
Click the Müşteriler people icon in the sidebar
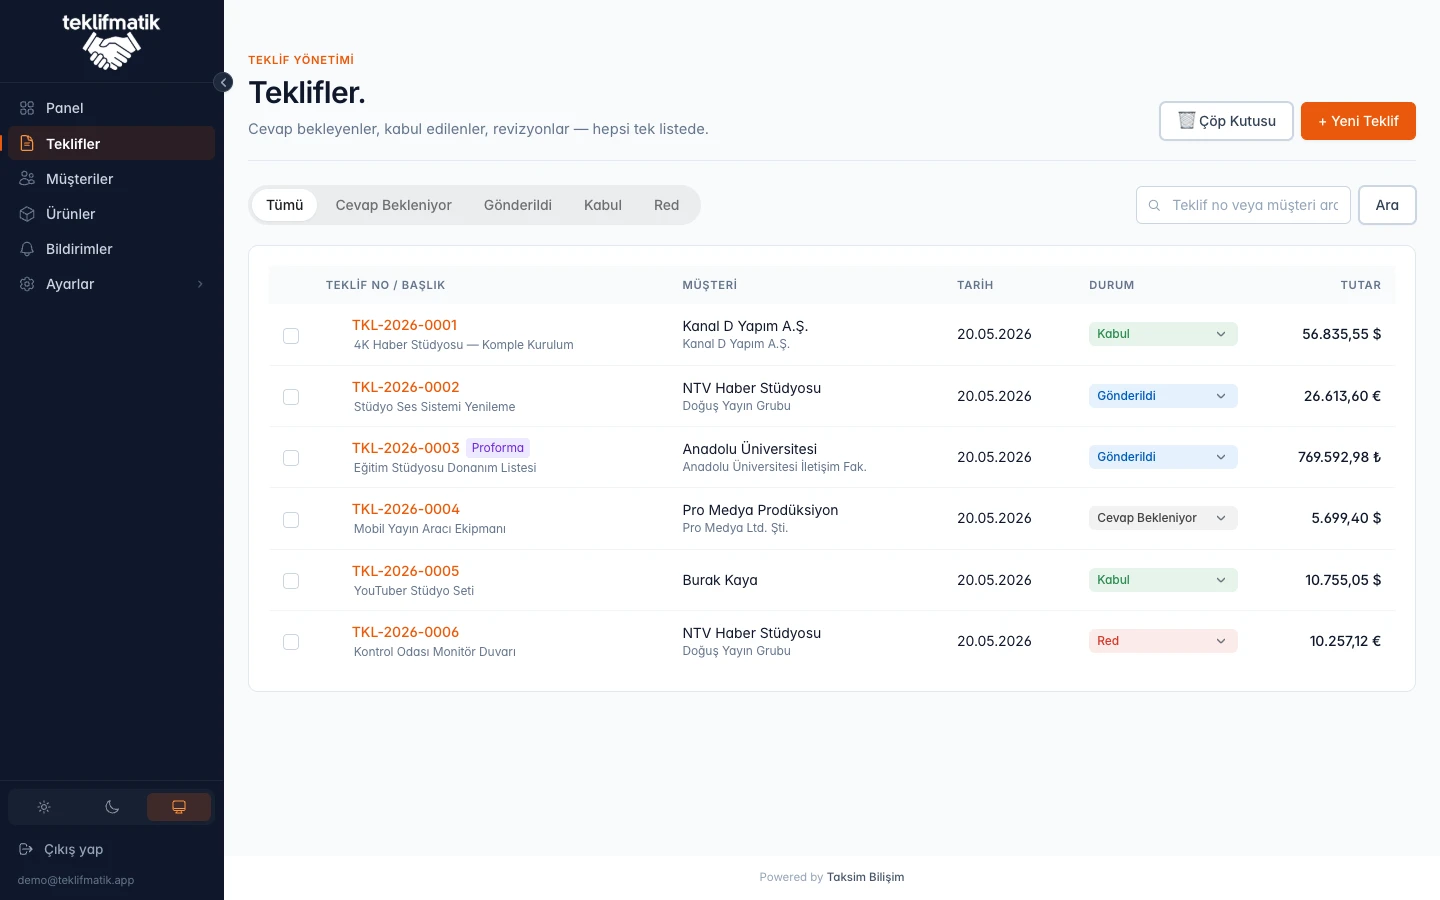click(27, 179)
